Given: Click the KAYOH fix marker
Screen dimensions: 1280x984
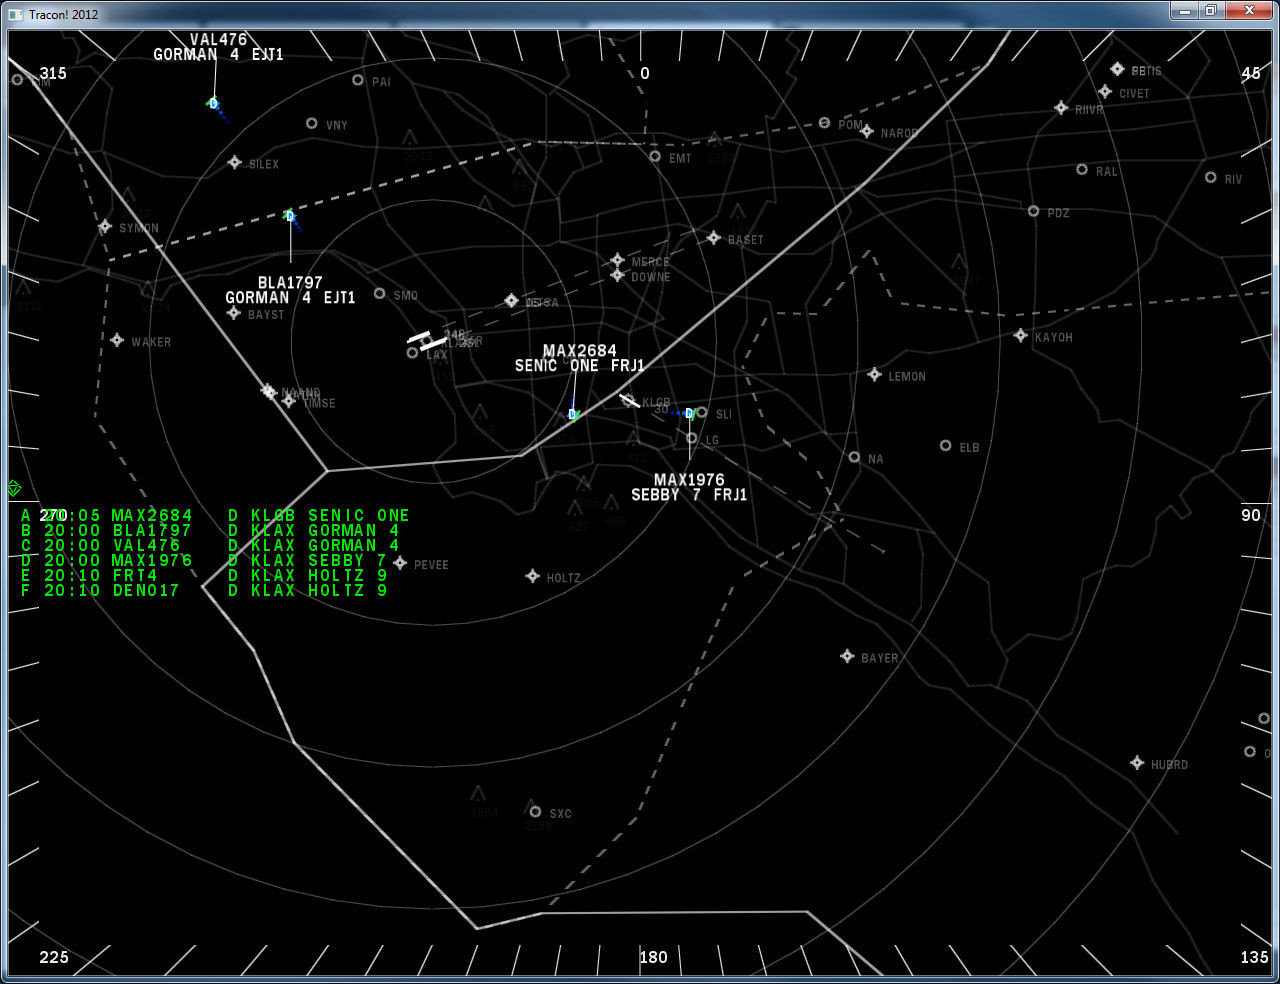Looking at the screenshot, I should point(1021,336).
